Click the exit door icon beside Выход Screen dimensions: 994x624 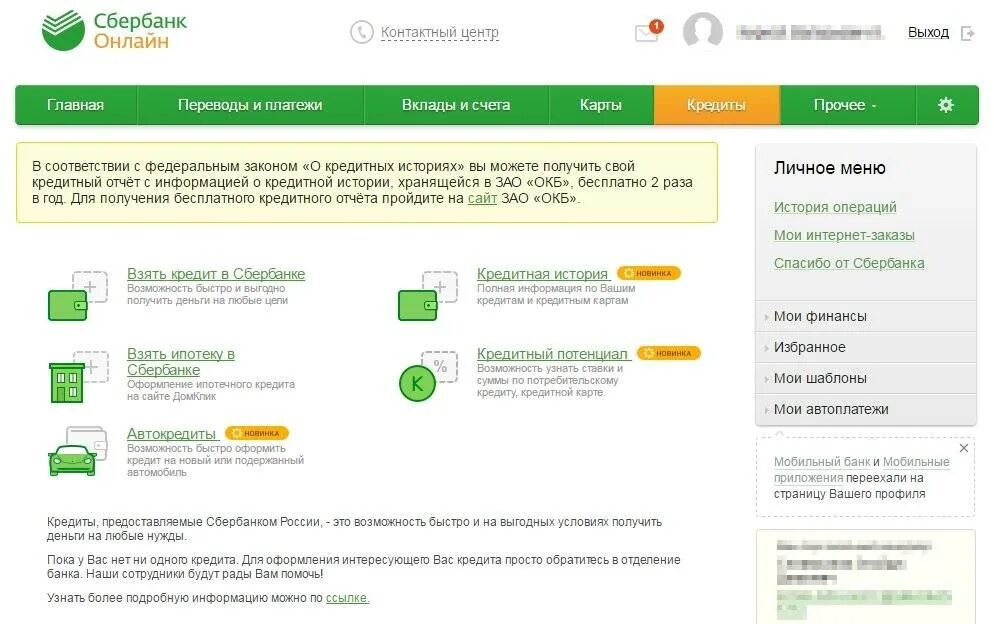pos(967,33)
